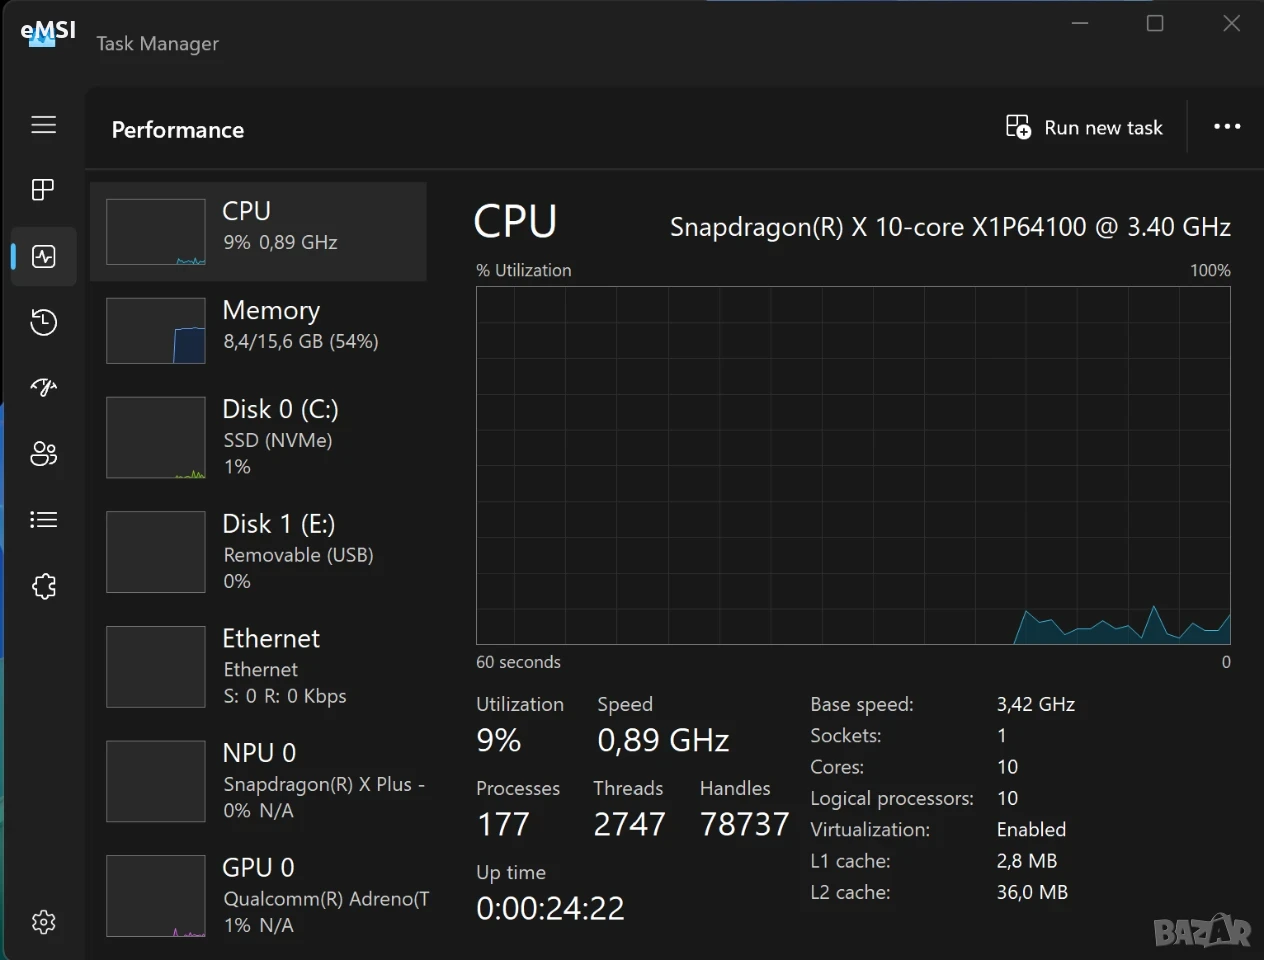Screen dimensions: 1264x960
Task: Click the 2,8 MB L1 cache value
Action: [x=1027, y=860]
